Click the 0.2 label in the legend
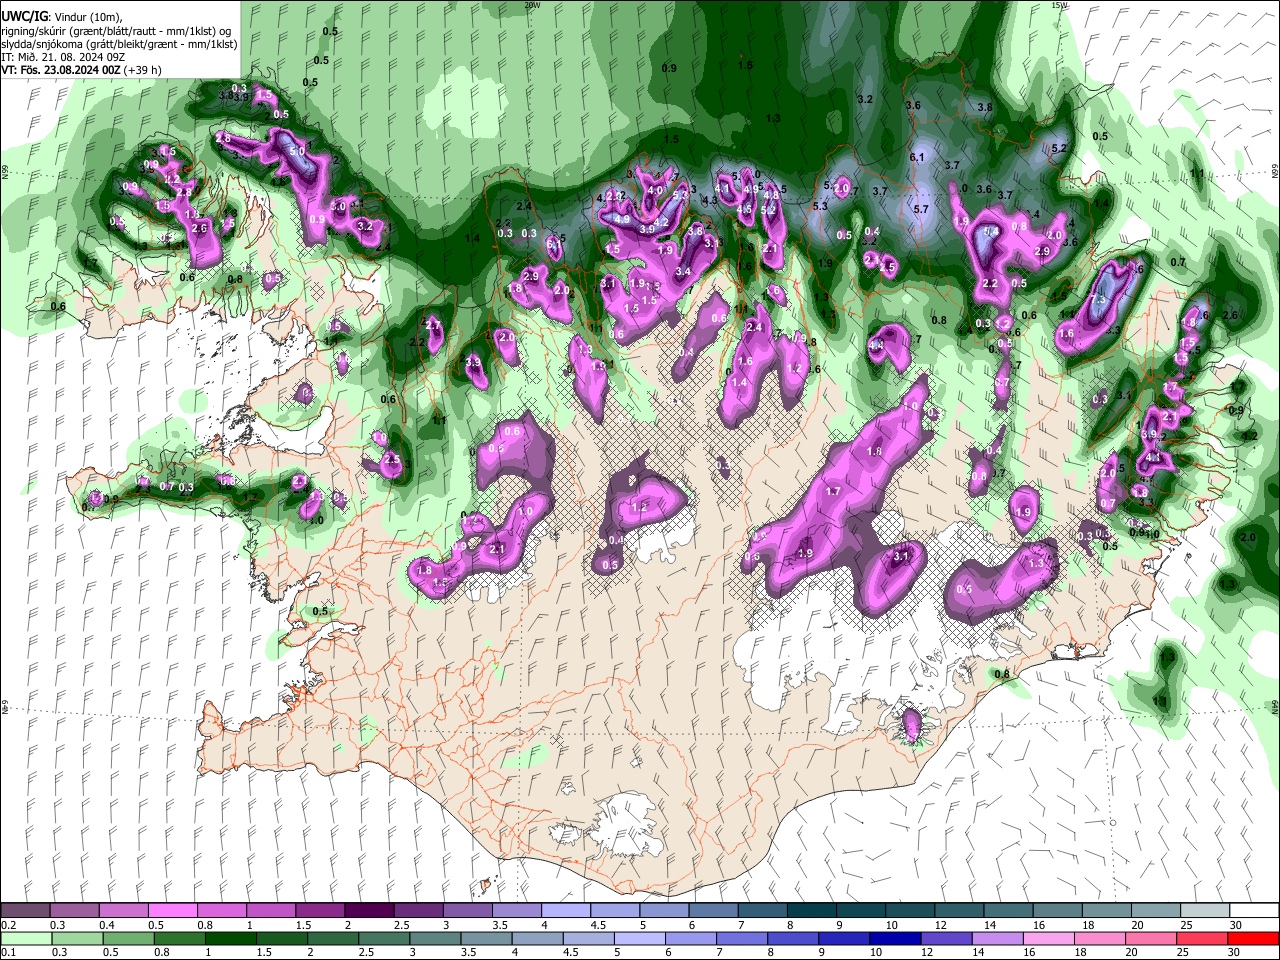 (x=7, y=925)
